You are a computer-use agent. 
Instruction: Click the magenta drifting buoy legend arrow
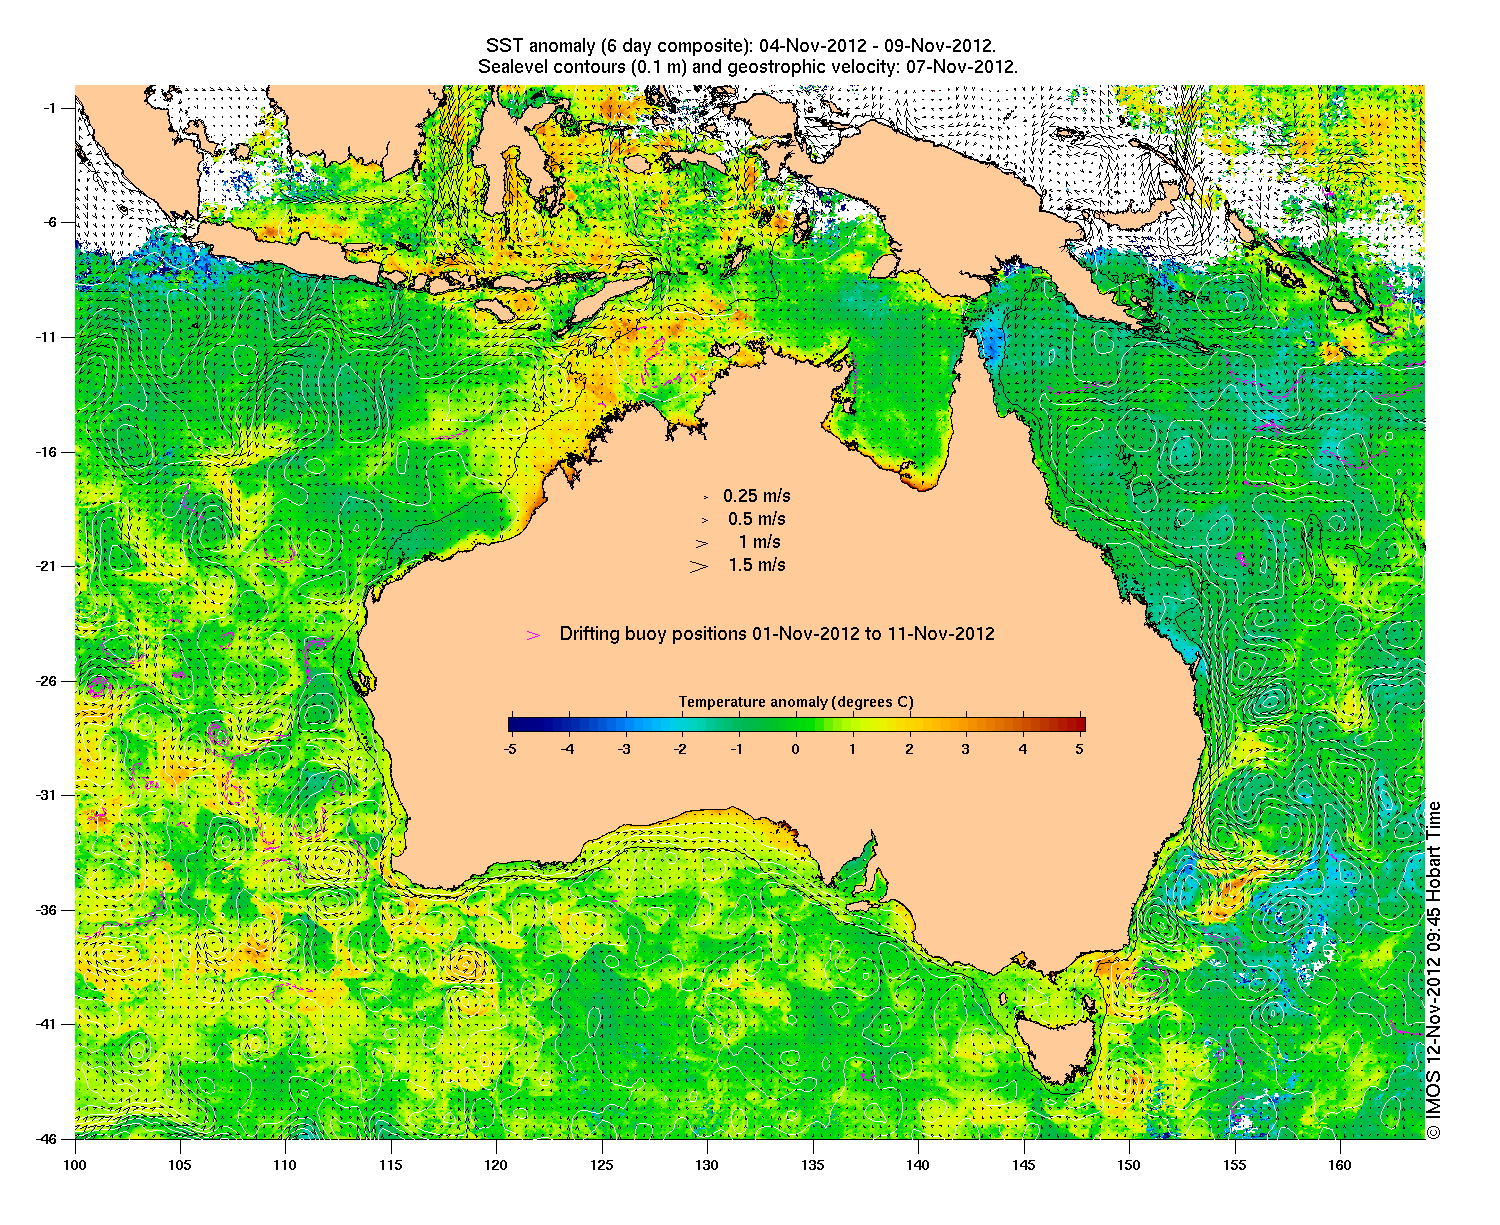[533, 635]
